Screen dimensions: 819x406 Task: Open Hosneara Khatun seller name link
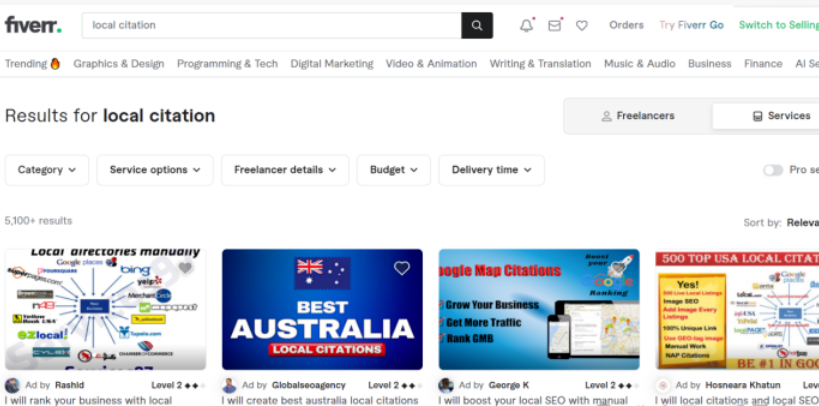[743, 386]
